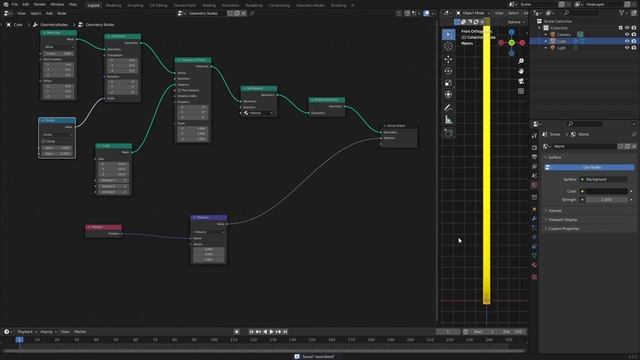Click the viewport zoom magnifier icon
This screenshot has height=360, width=640.
click(x=521, y=61)
